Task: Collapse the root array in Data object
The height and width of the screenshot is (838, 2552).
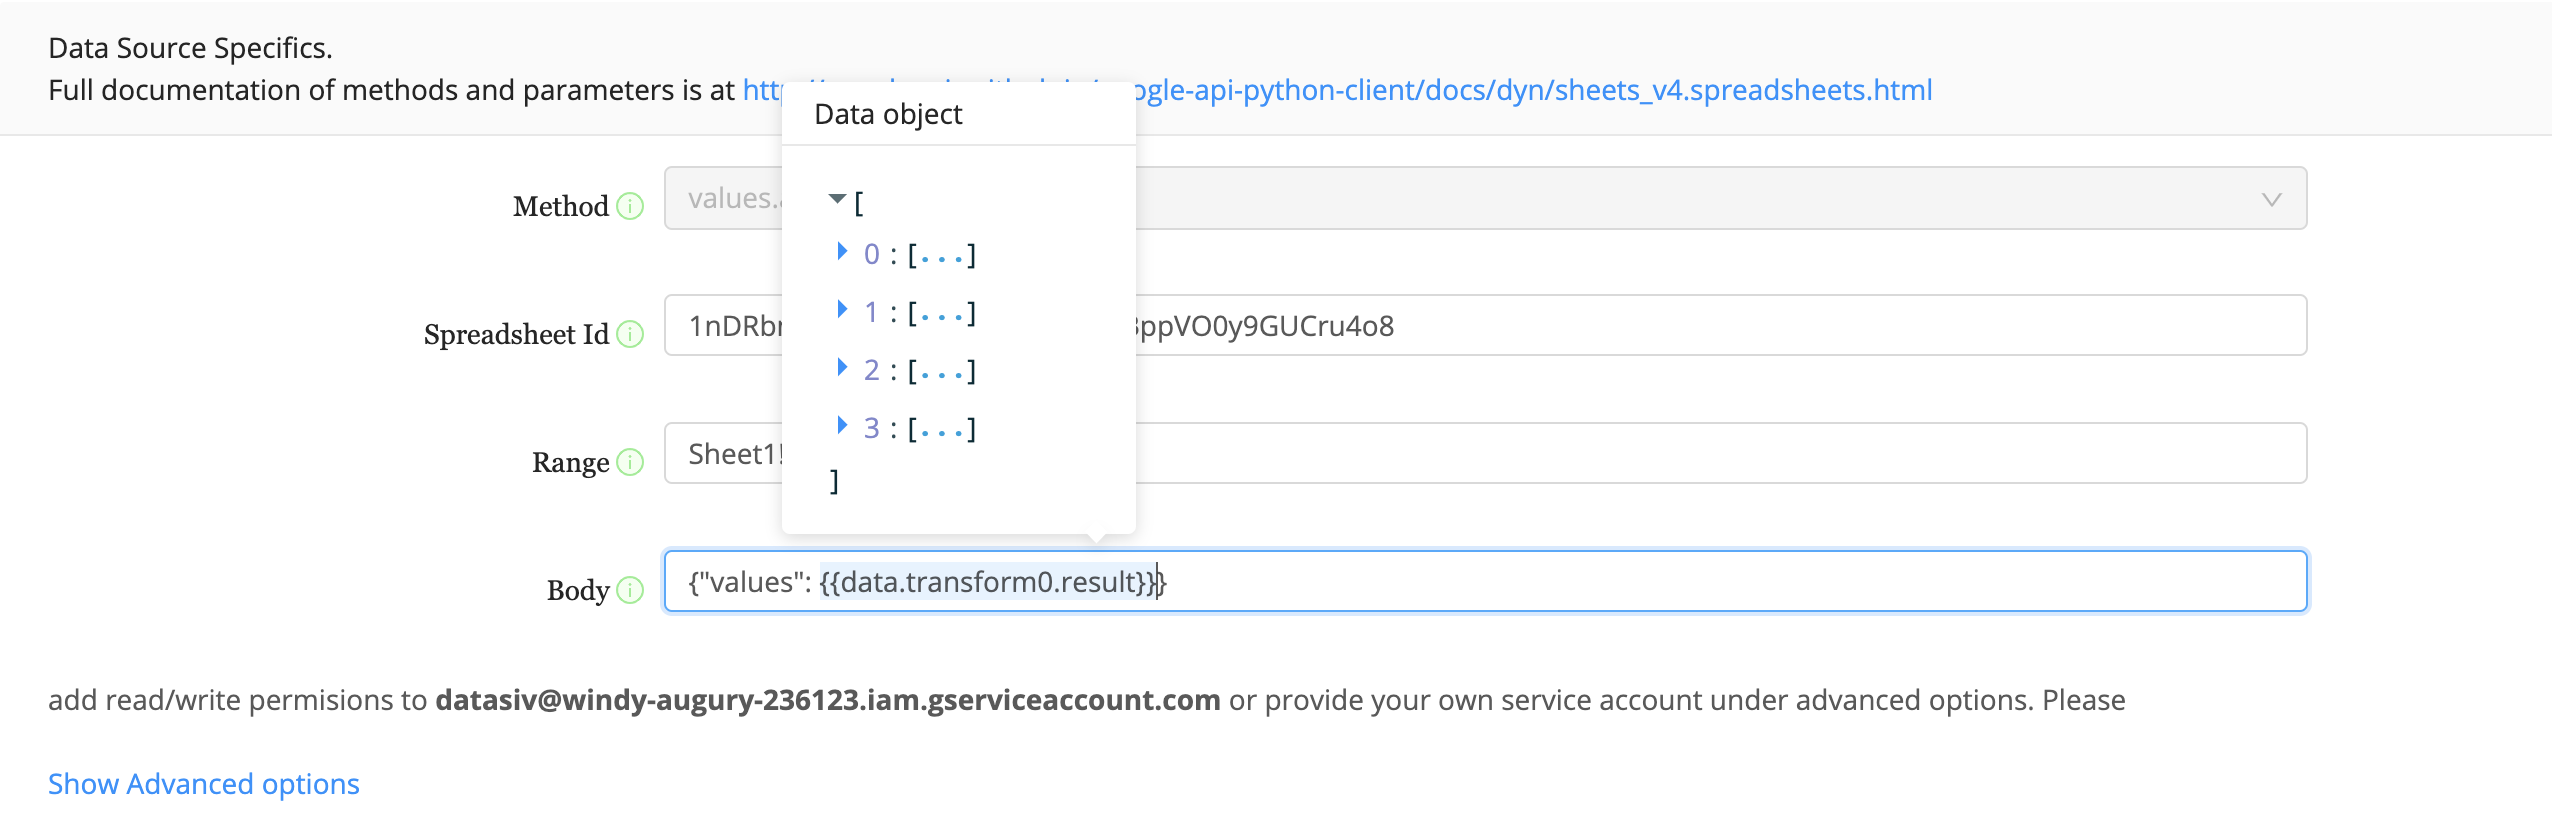Action: [838, 199]
